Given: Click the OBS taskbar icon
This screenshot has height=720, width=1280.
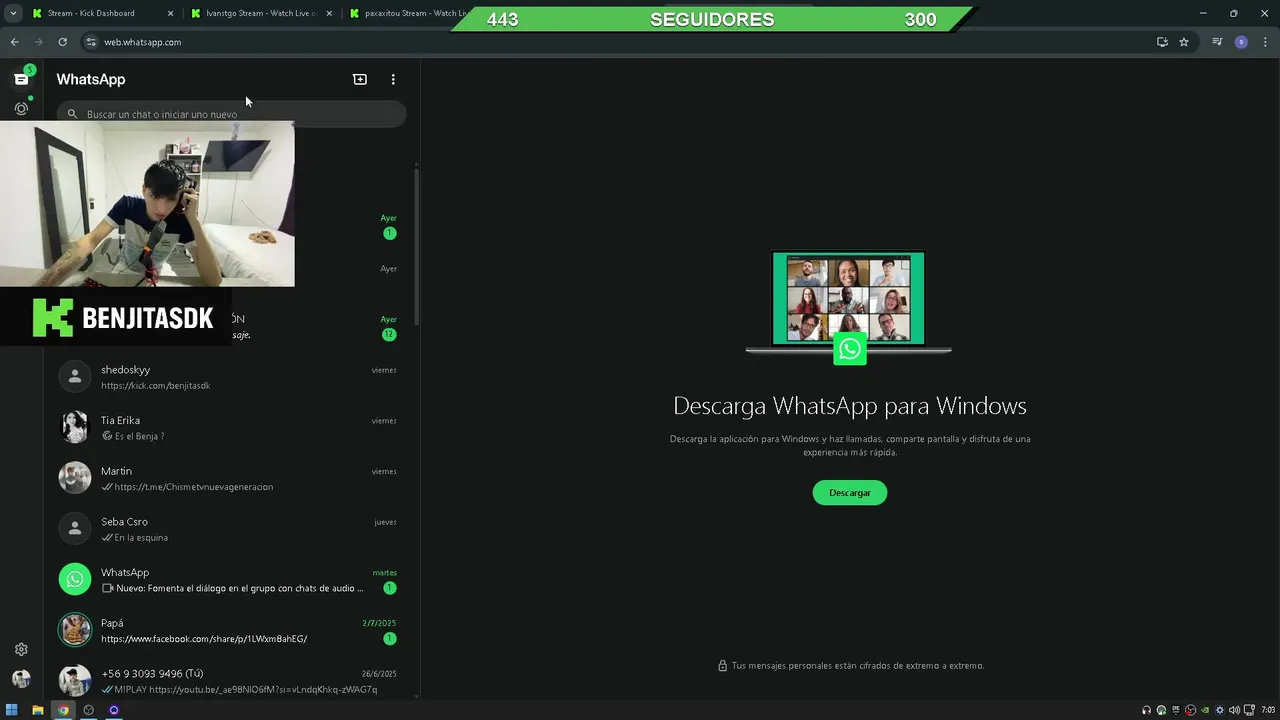Looking at the screenshot, I should pyautogui.click(x=88, y=710).
